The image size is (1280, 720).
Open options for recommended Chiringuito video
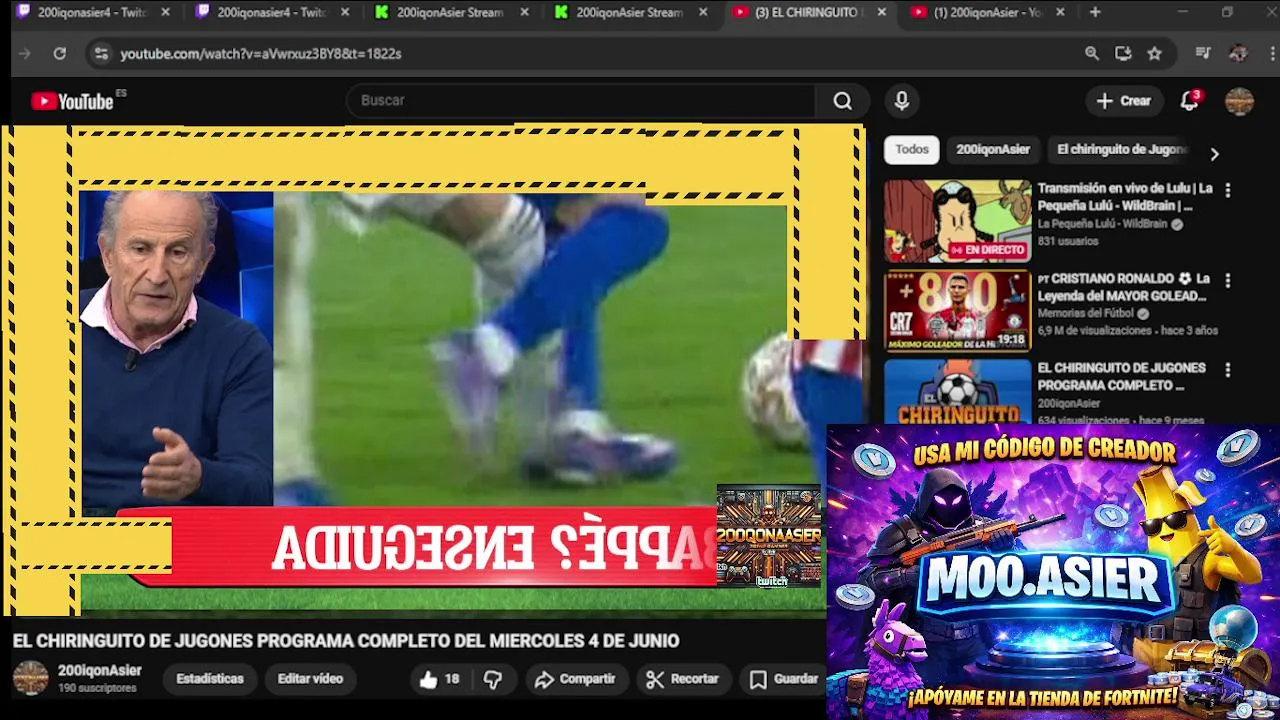pos(1227,370)
